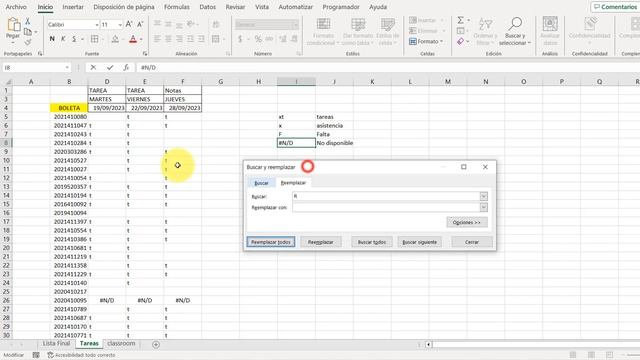640x360 pixels.
Task: Open the Datos ribbon tab
Action: point(207,7)
